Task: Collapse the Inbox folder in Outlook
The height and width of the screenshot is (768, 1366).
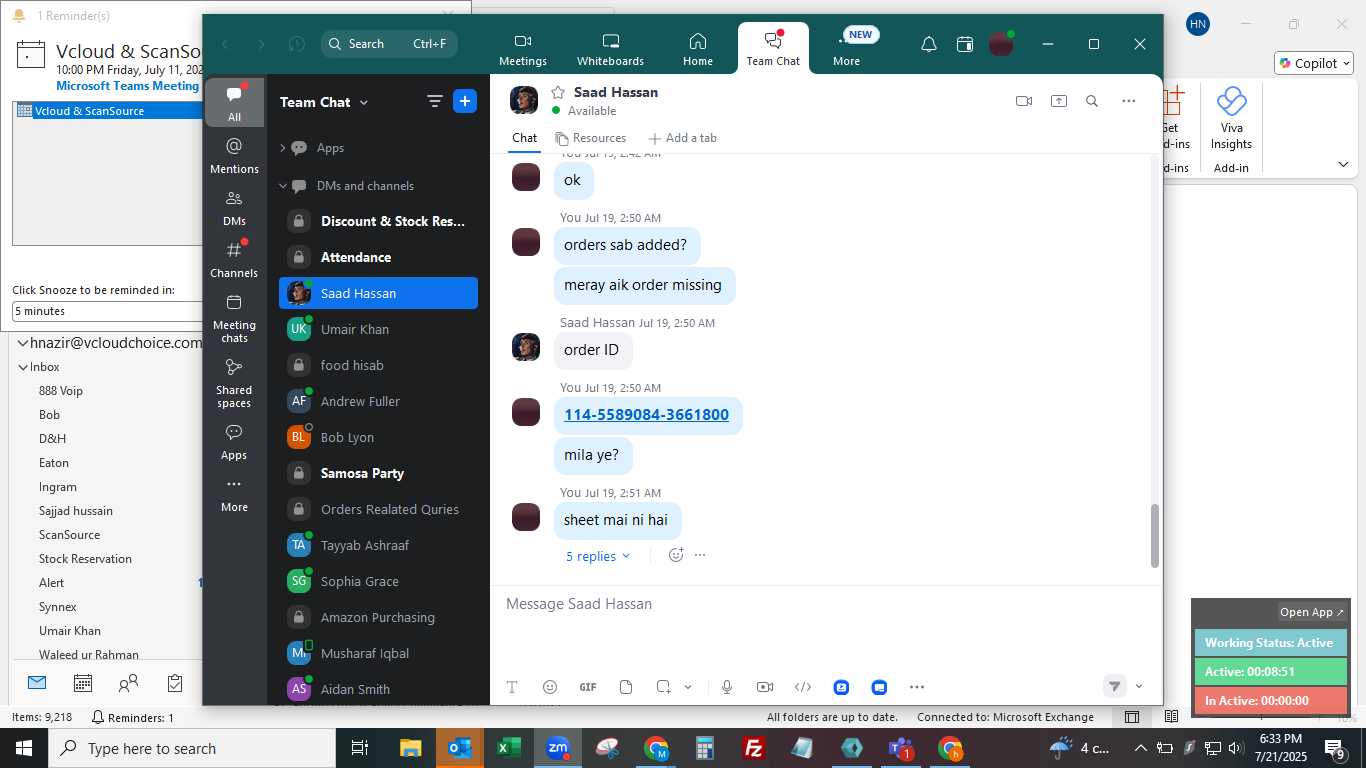Action: [23, 367]
